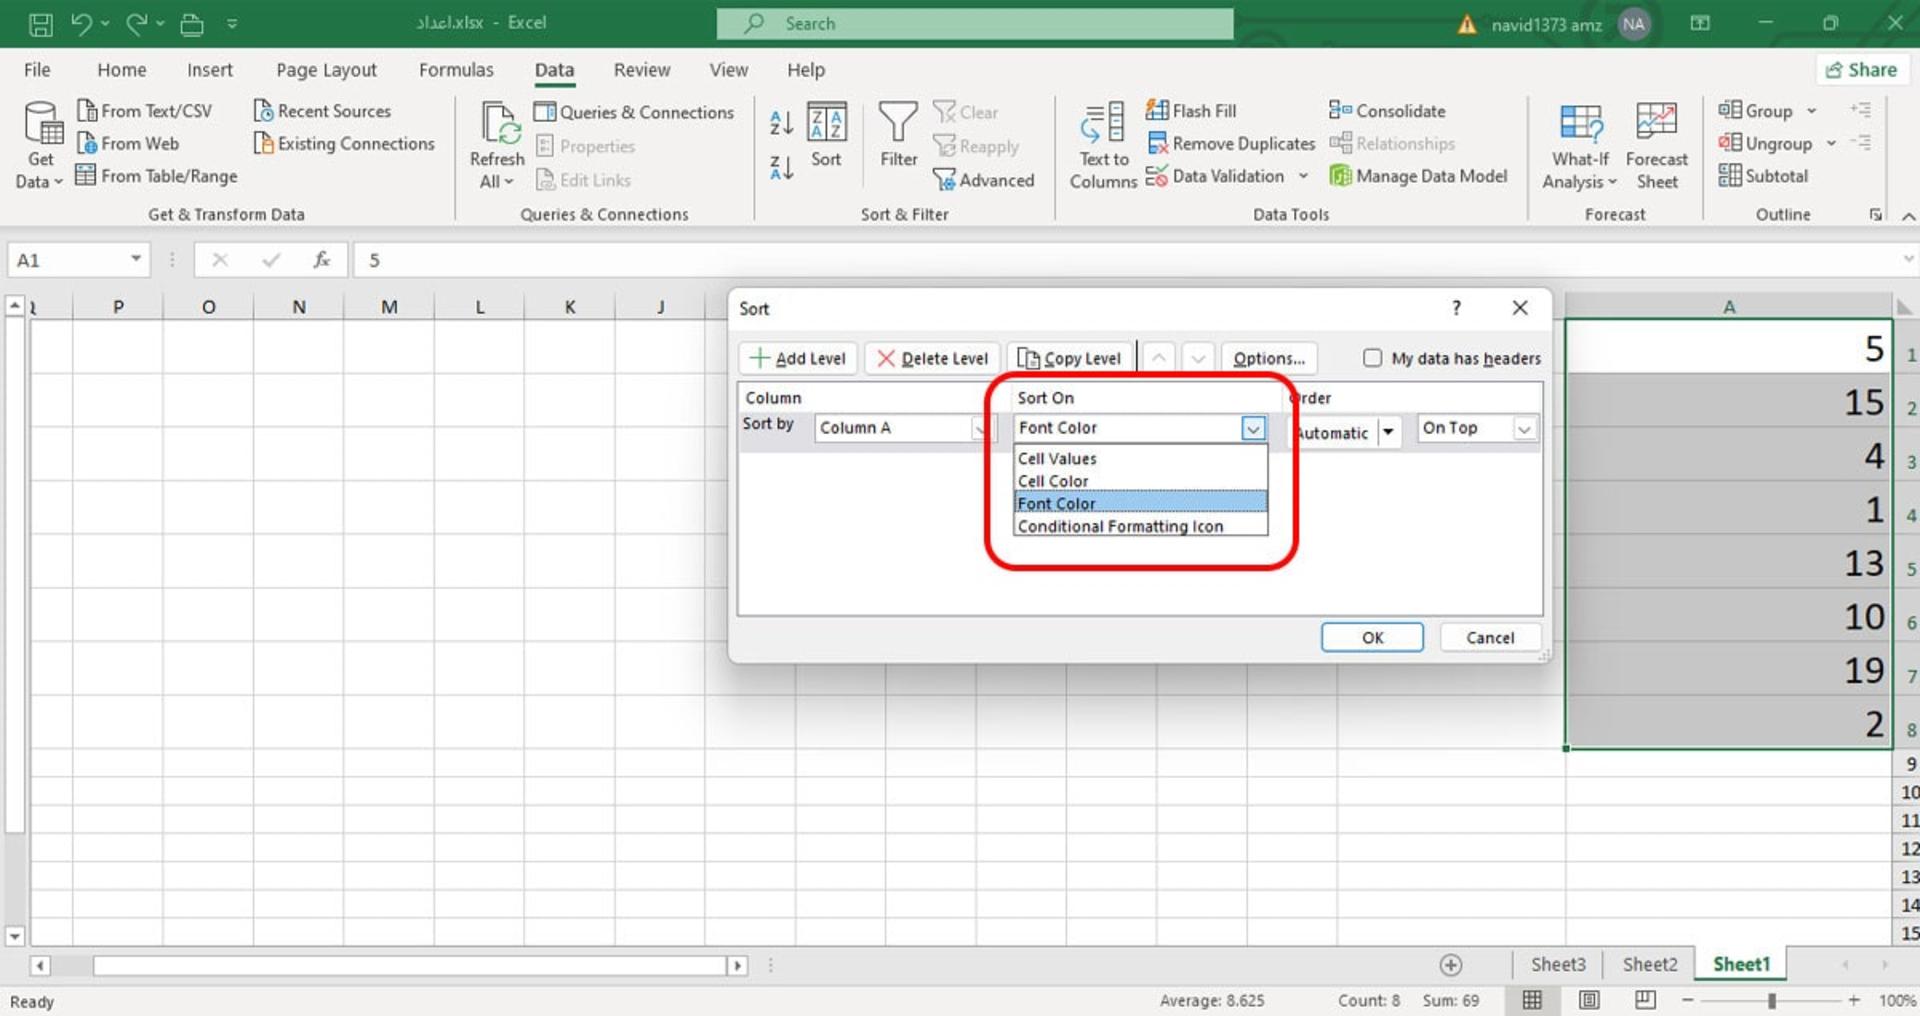Add a new sheet with plus icon
The height and width of the screenshot is (1016, 1920).
coord(1450,964)
